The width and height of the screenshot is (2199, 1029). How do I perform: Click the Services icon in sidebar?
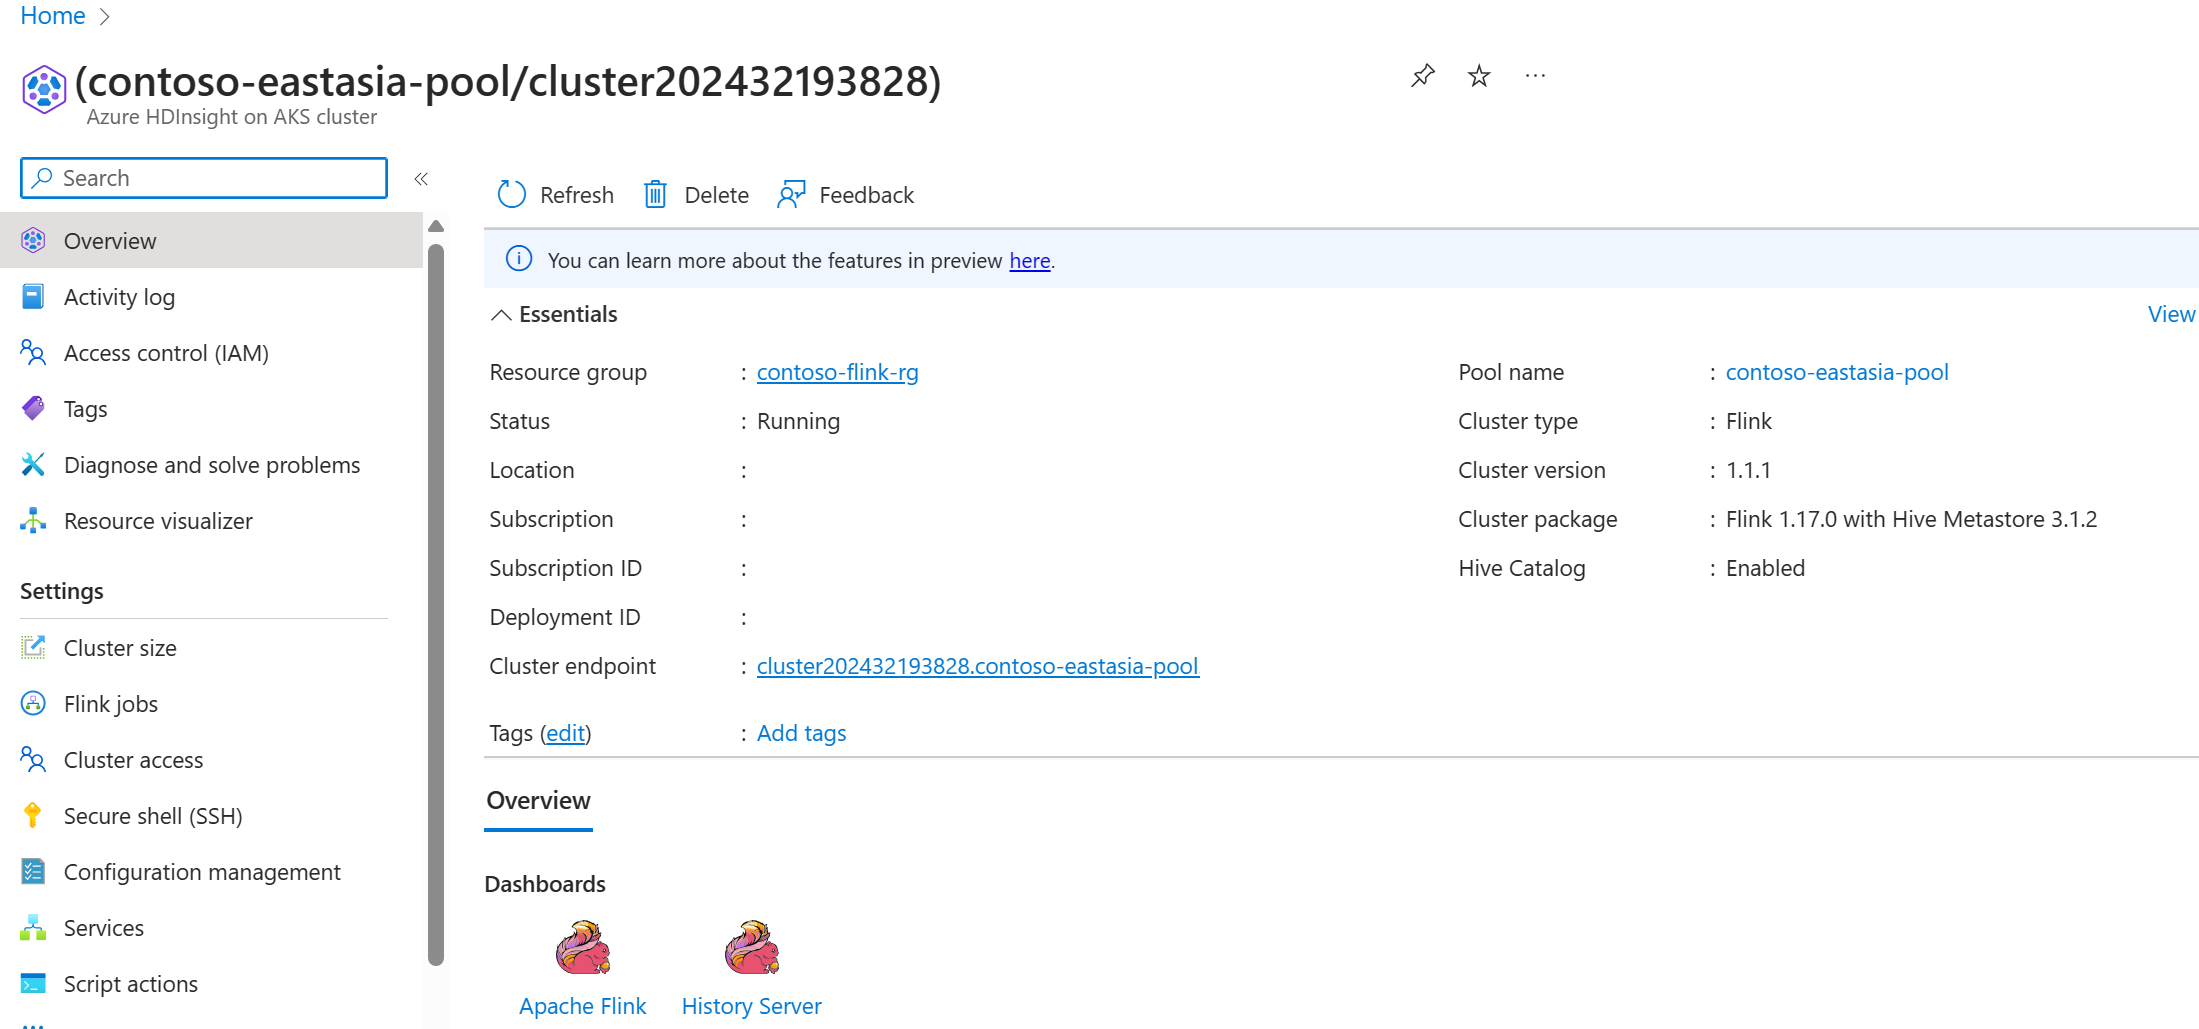point(33,927)
